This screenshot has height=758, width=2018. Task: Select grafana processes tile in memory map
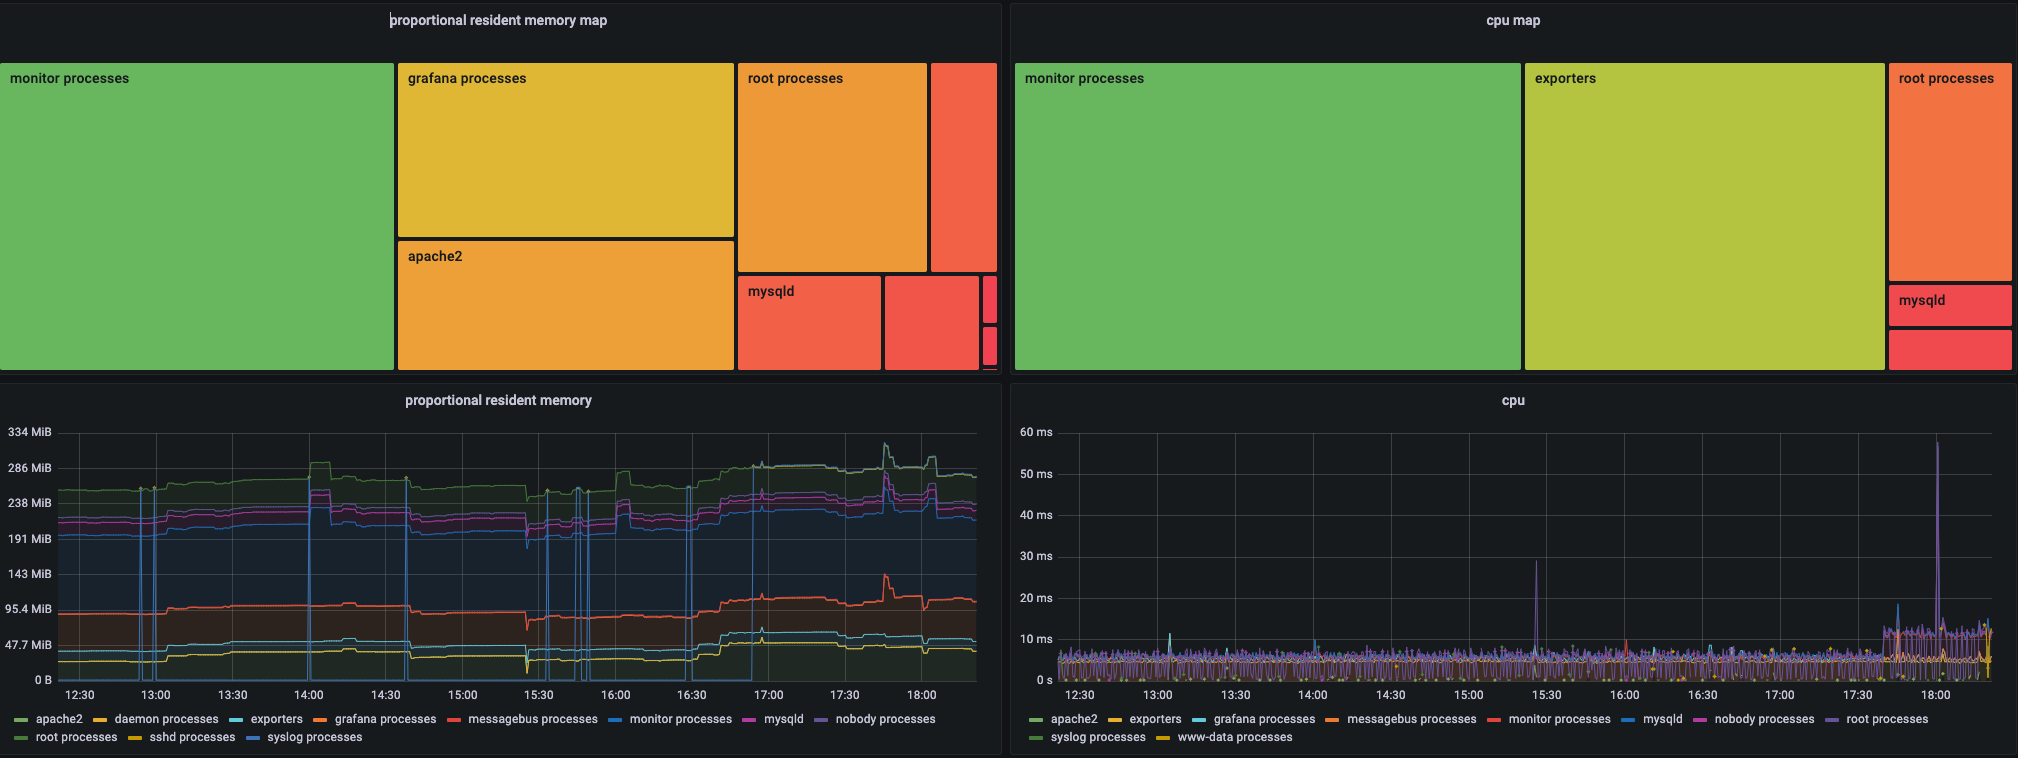click(566, 150)
